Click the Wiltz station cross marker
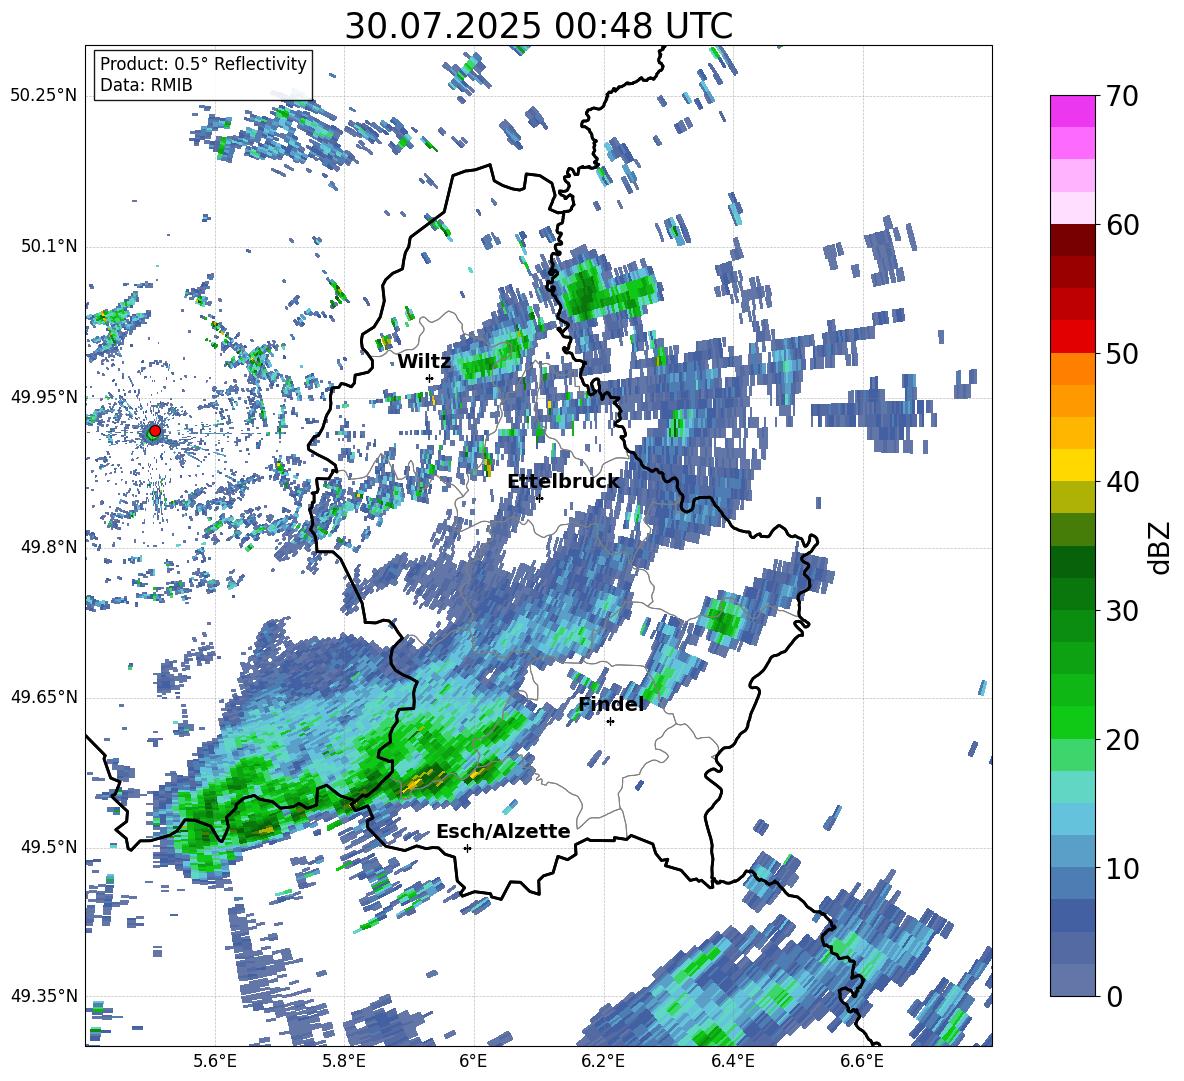The image size is (1184, 1081). [430, 378]
